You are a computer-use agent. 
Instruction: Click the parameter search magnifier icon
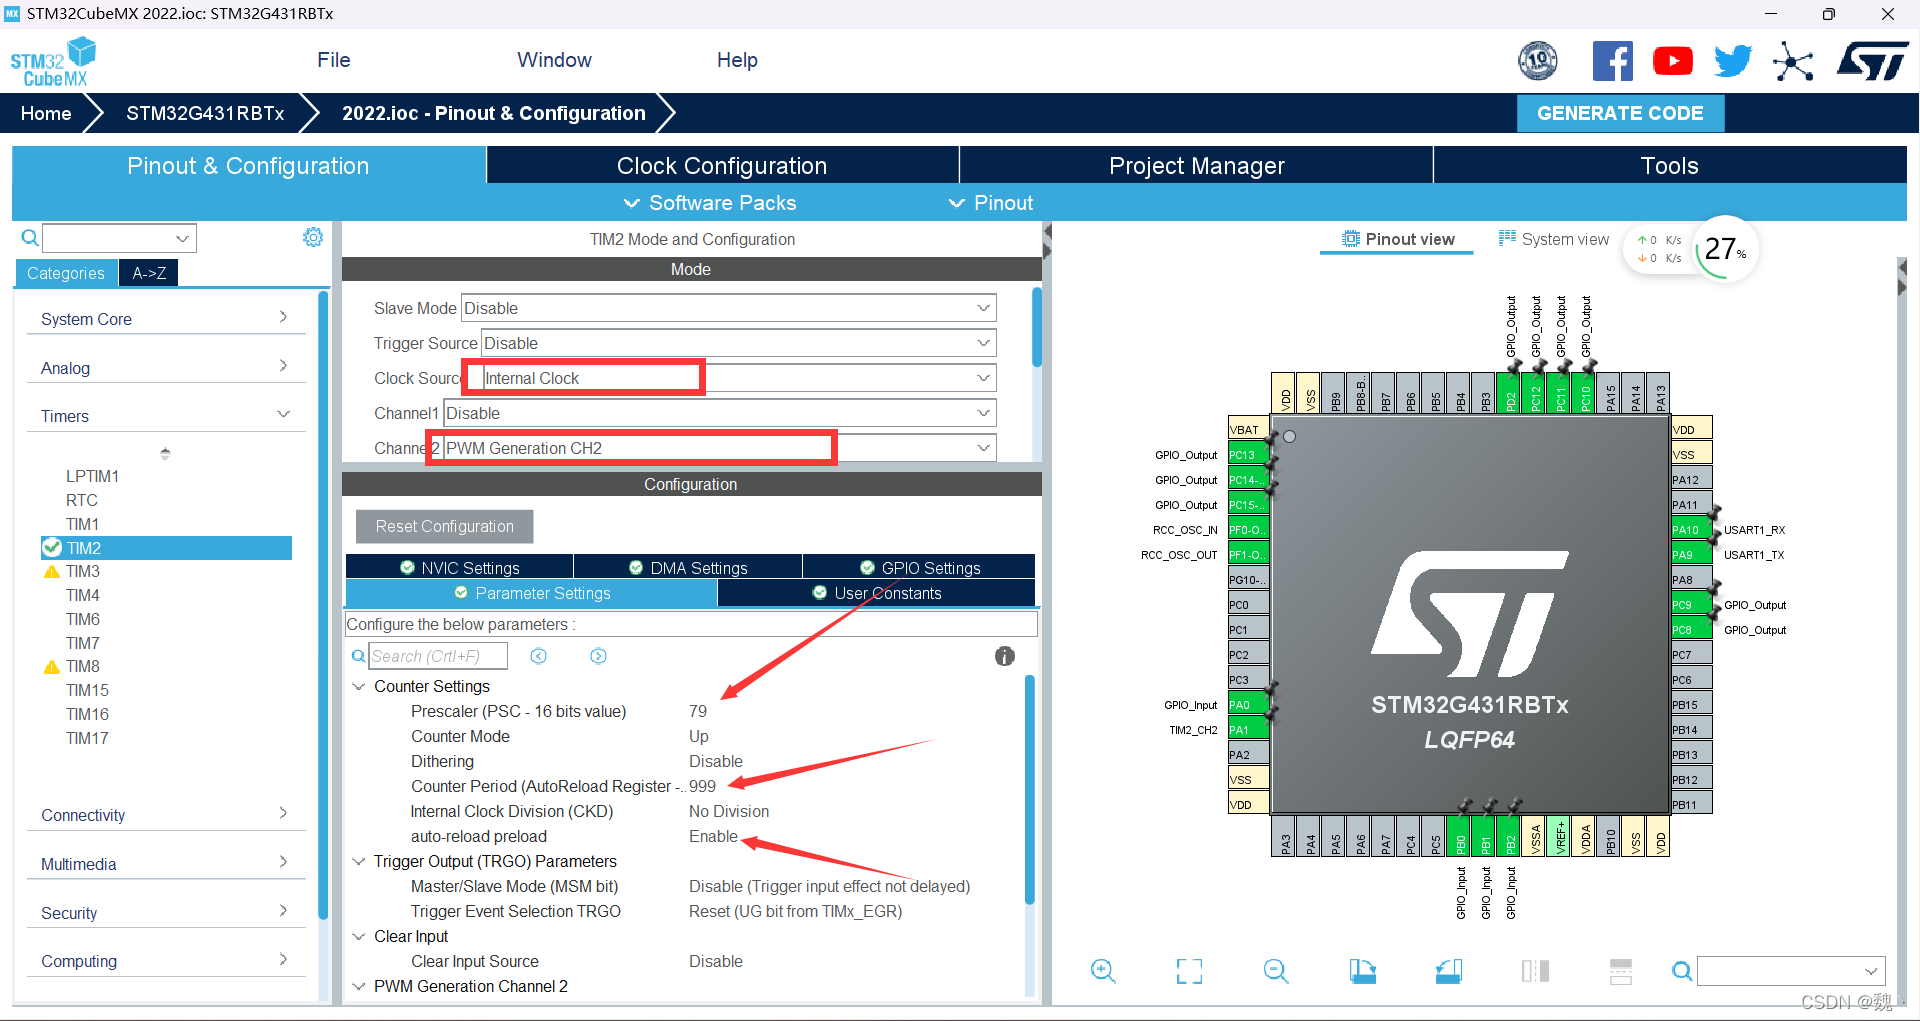(358, 656)
